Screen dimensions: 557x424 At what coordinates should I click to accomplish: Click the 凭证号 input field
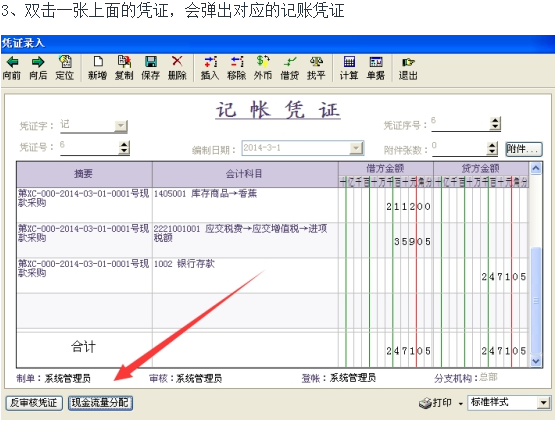point(89,148)
